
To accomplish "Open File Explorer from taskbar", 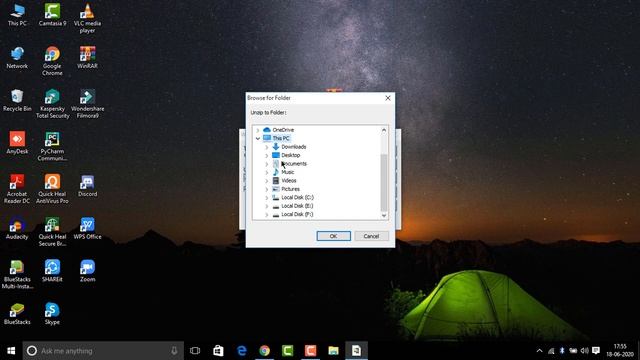I will pos(333,351).
